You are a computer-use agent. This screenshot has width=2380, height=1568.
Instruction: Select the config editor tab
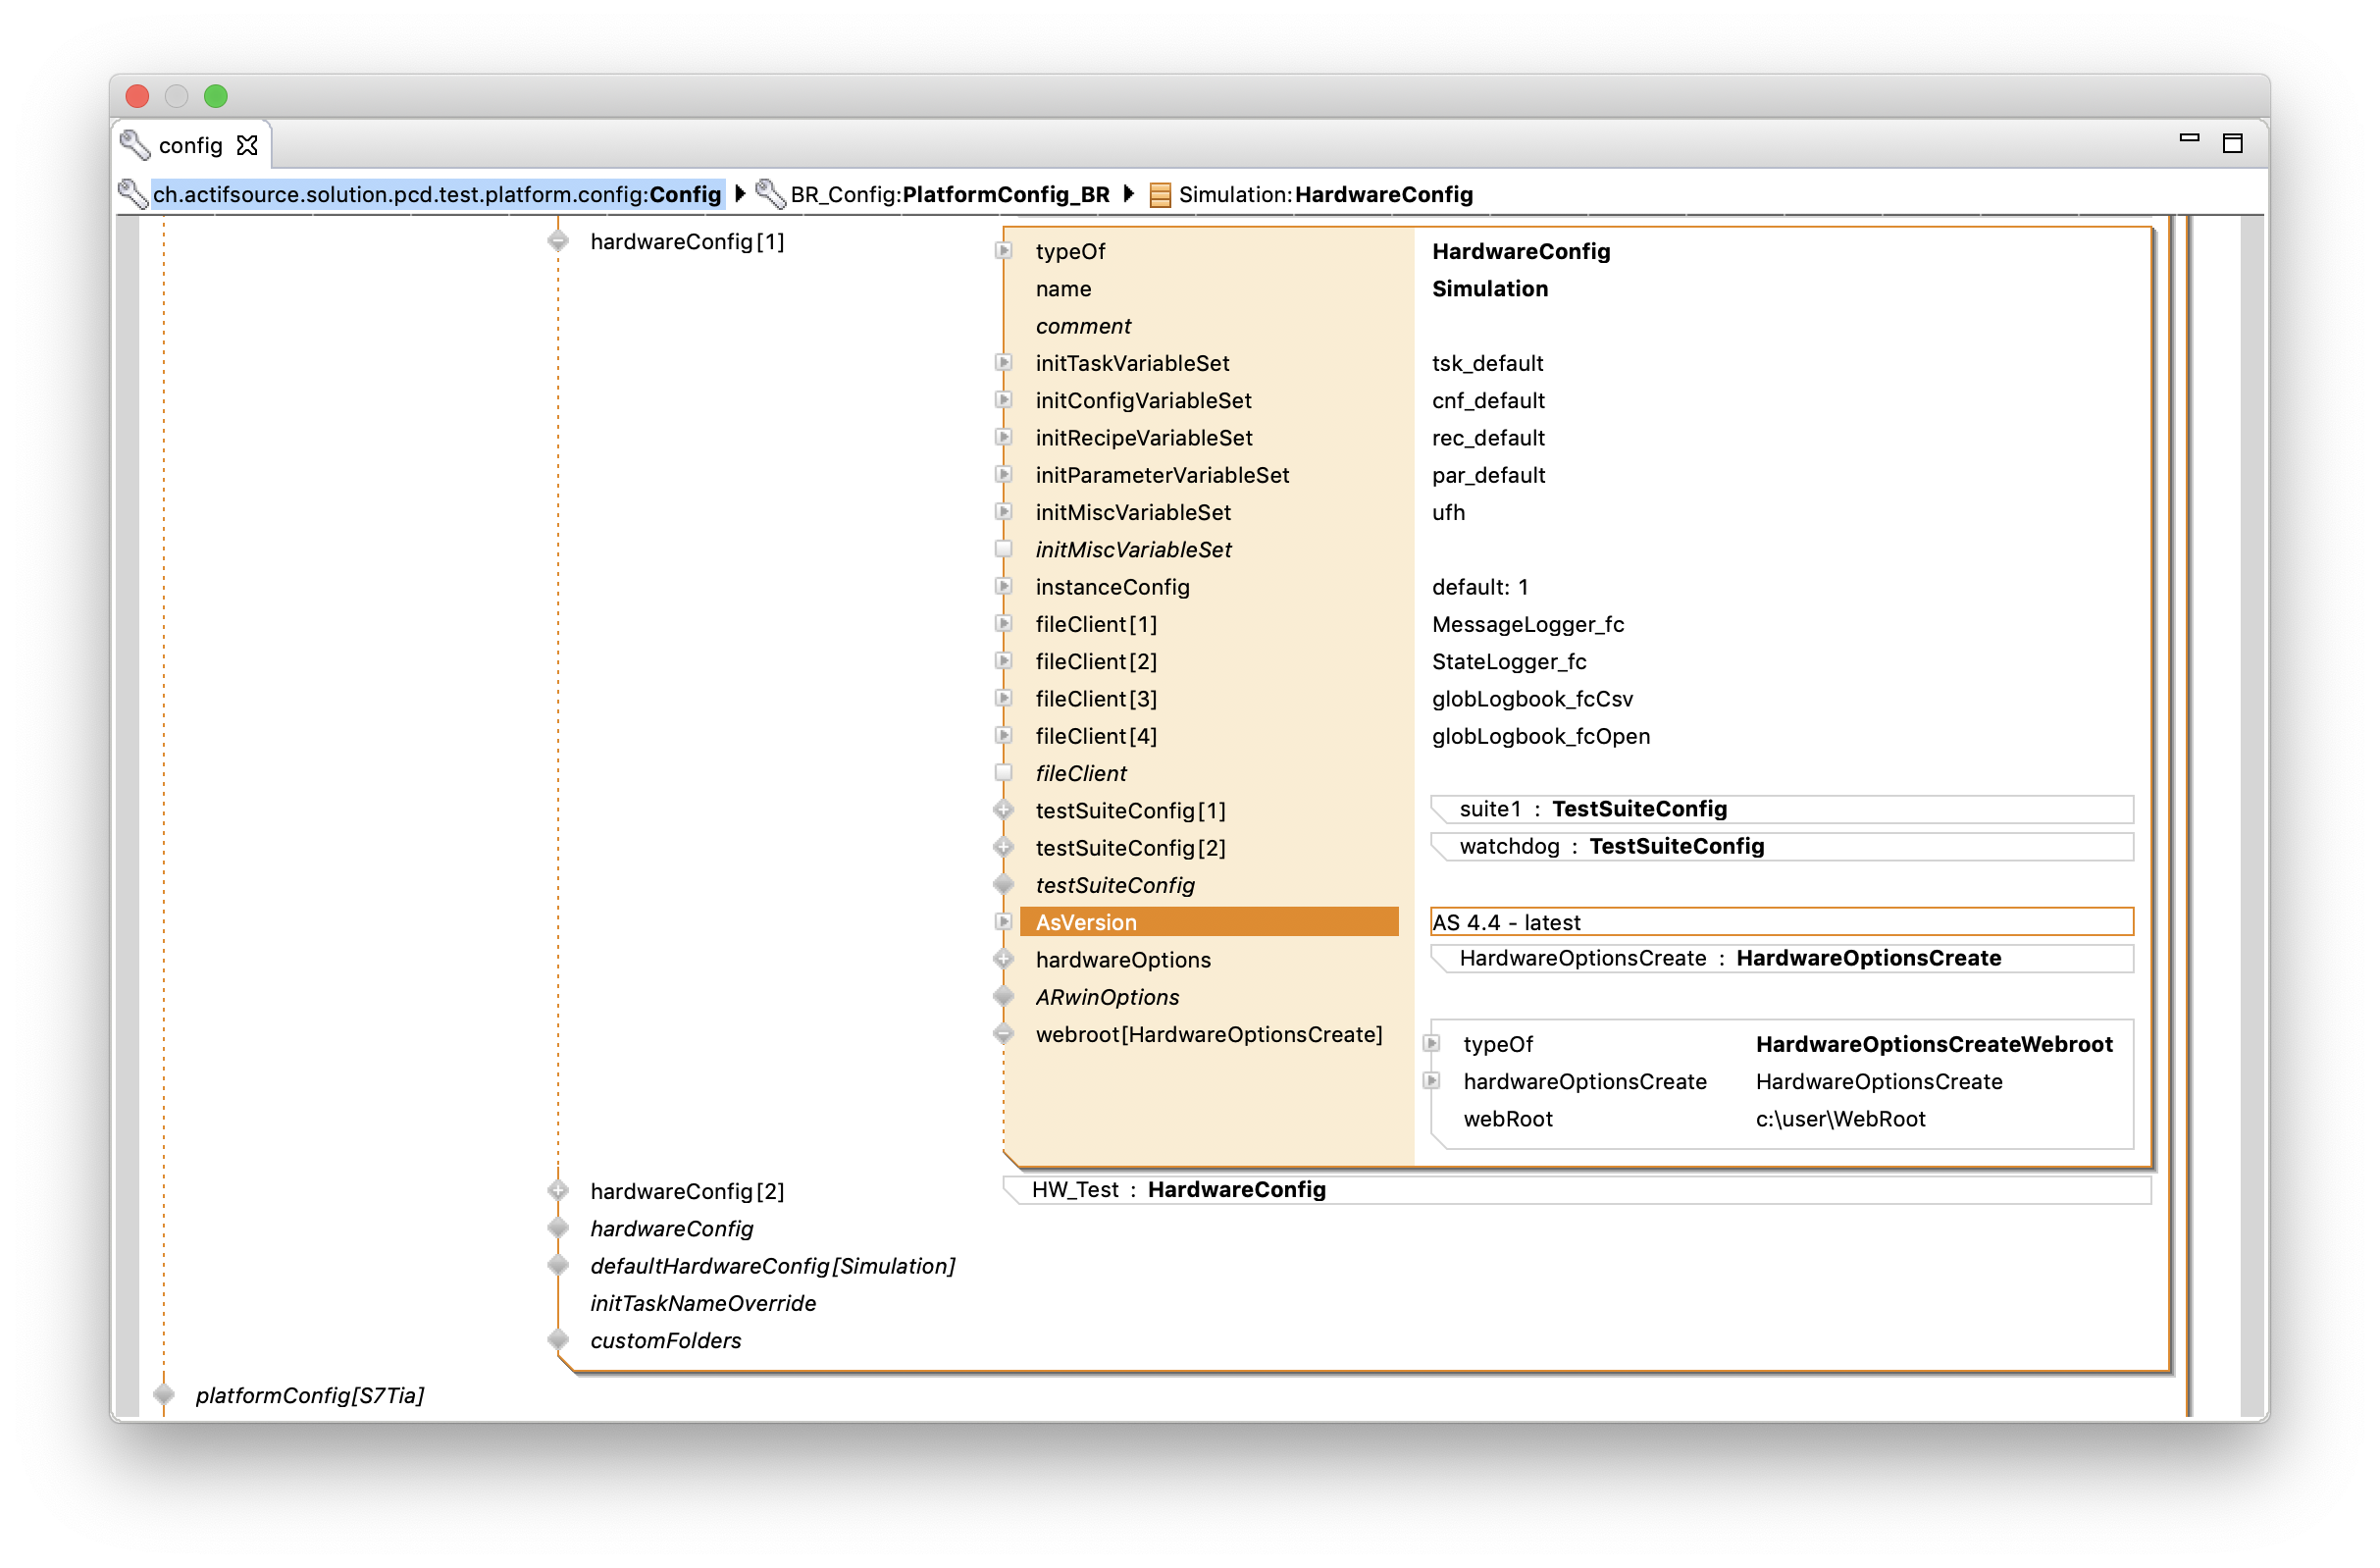coord(190,146)
